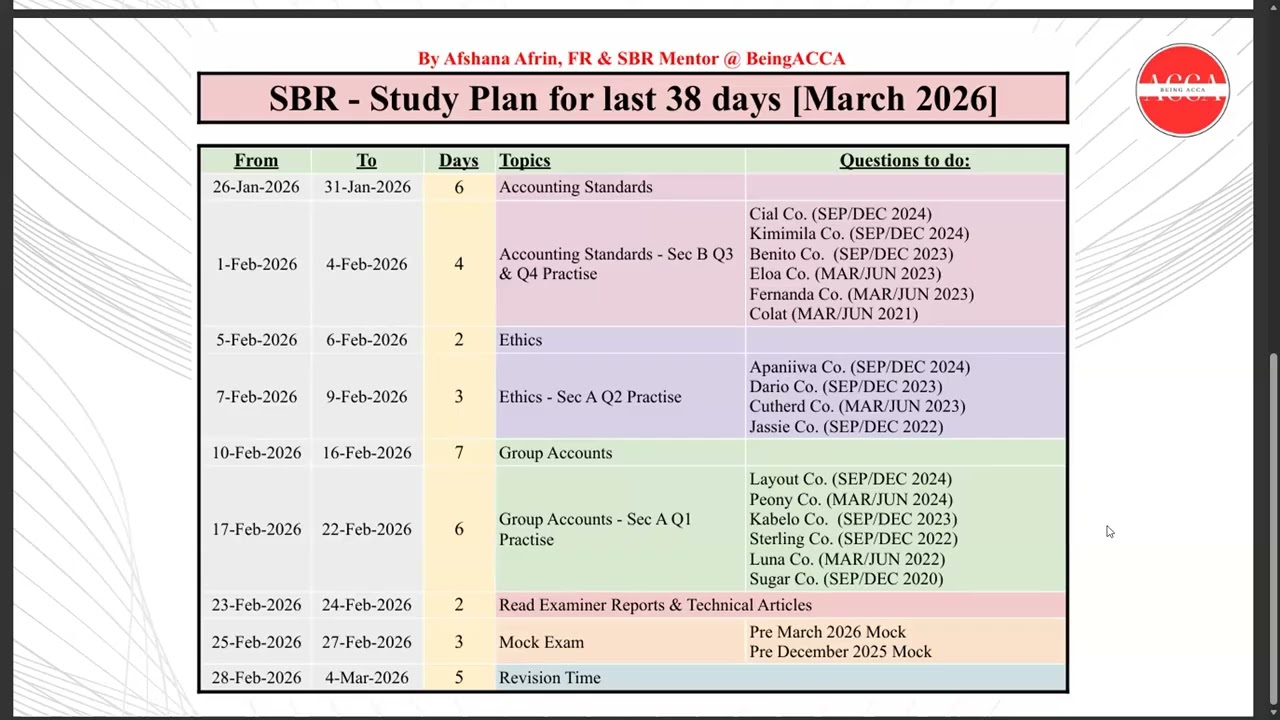Click 'Cutherd Co. (MAR/JUN 2023)' question
The image size is (1280, 720).
(x=858, y=407)
